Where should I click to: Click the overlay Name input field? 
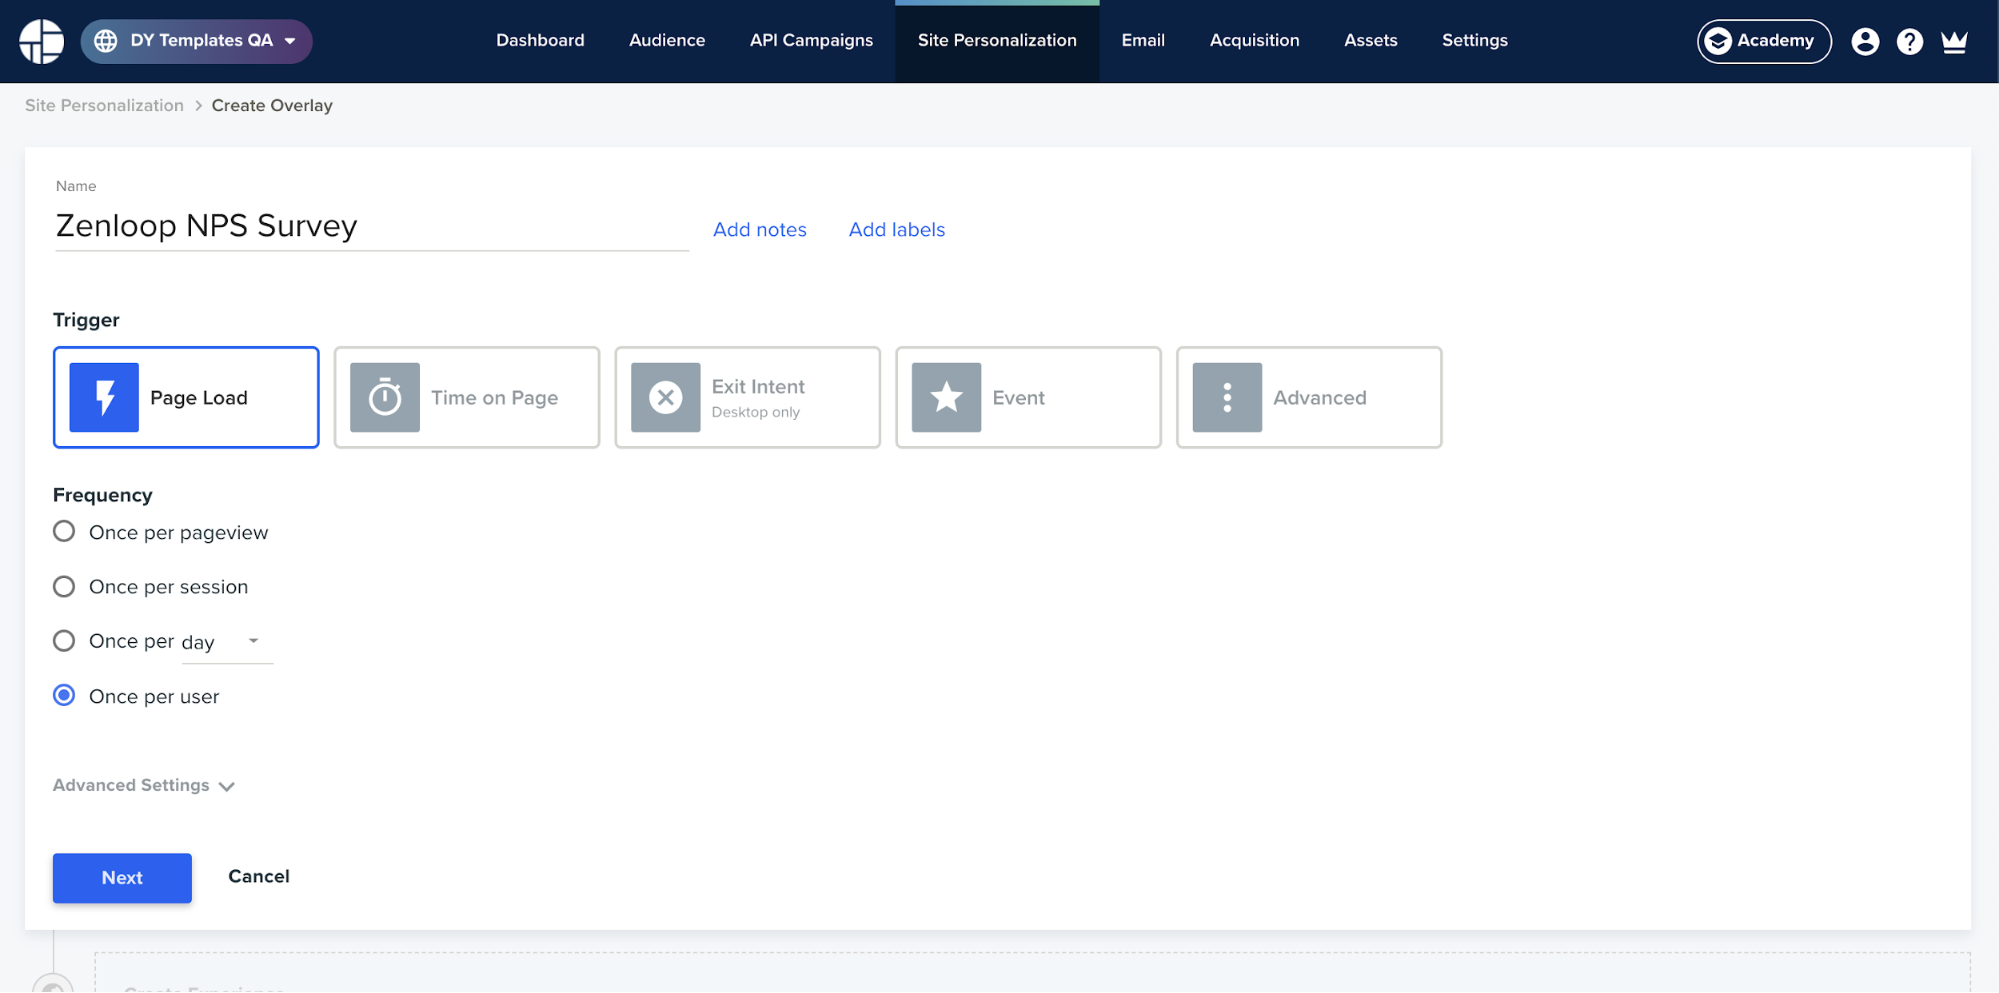tap(371, 226)
